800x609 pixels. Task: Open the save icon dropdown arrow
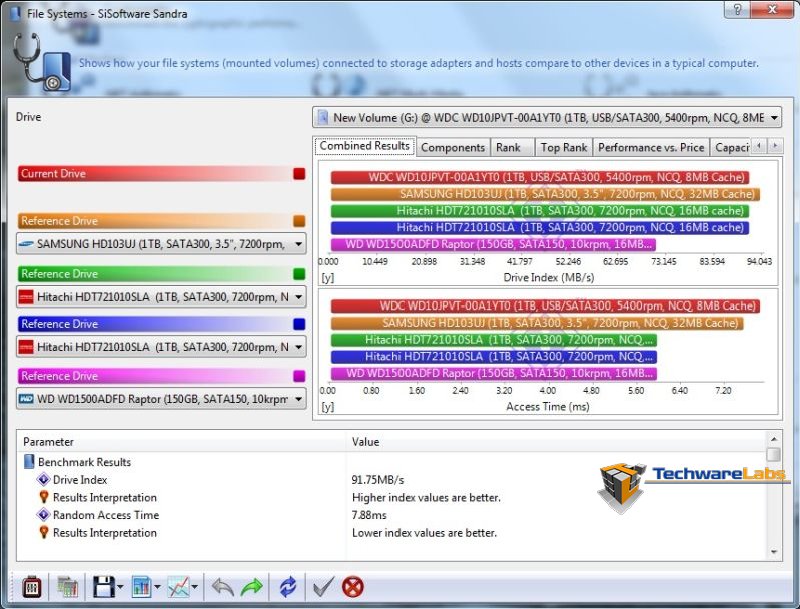pyautogui.click(x=120, y=588)
